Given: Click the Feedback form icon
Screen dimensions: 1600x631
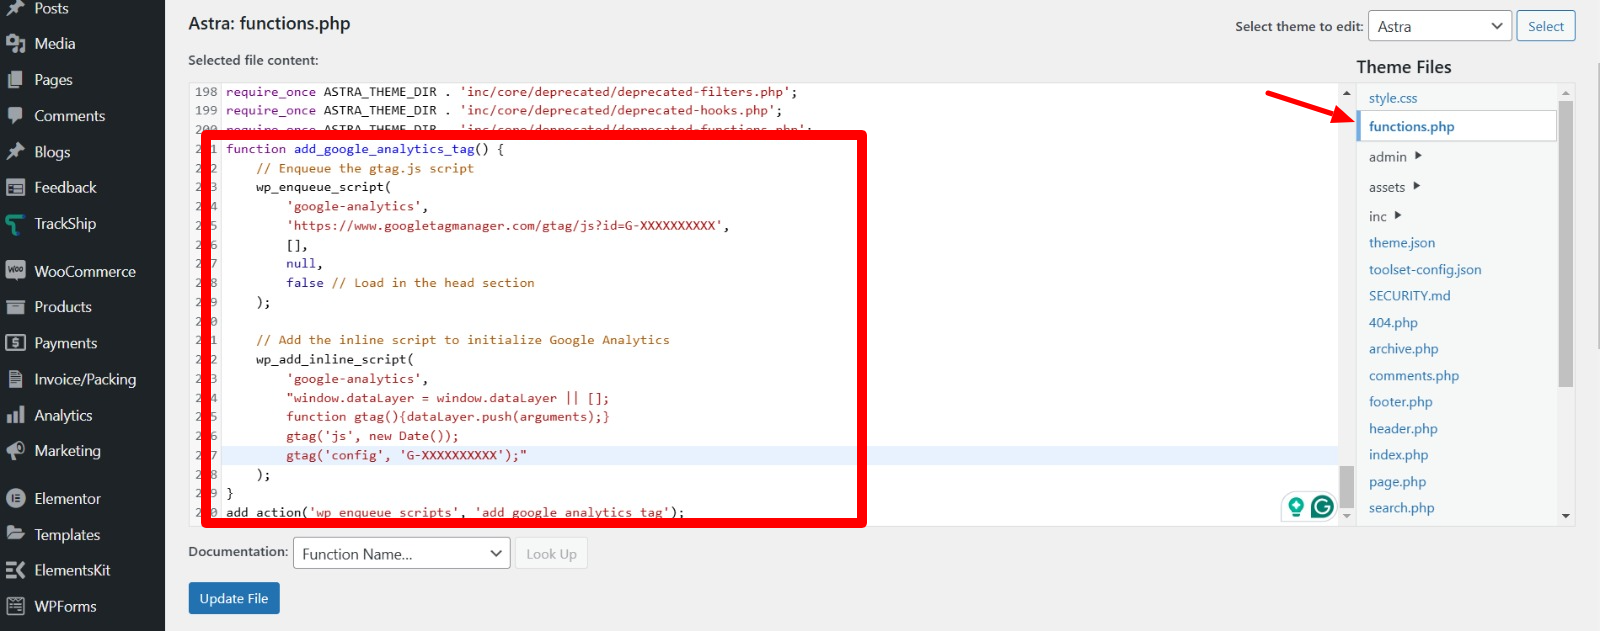Looking at the screenshot, I should click(15, 188).
